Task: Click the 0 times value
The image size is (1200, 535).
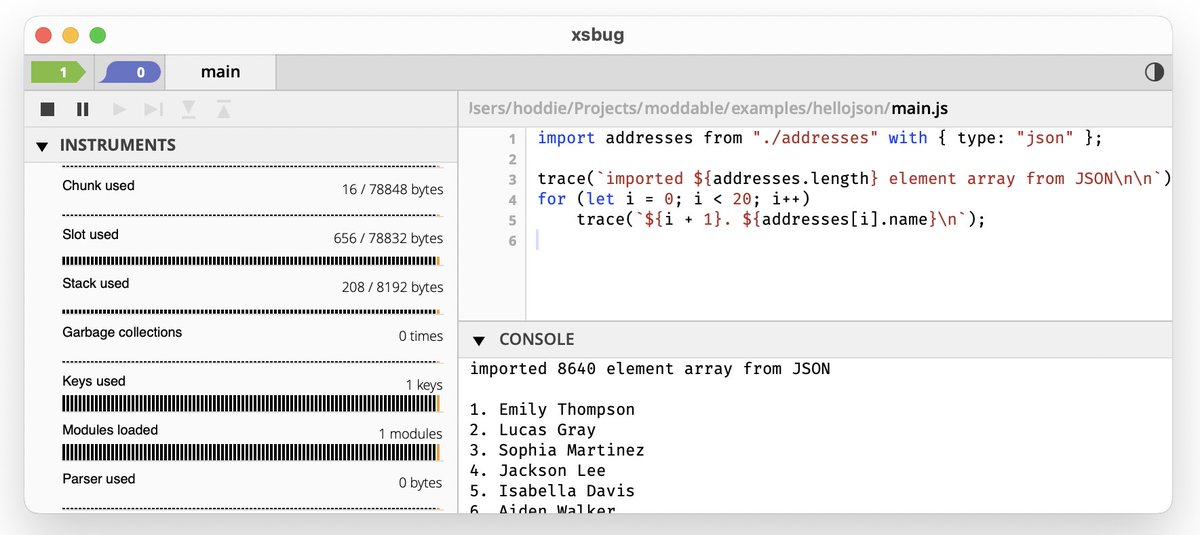Action: tap(420, 336)
